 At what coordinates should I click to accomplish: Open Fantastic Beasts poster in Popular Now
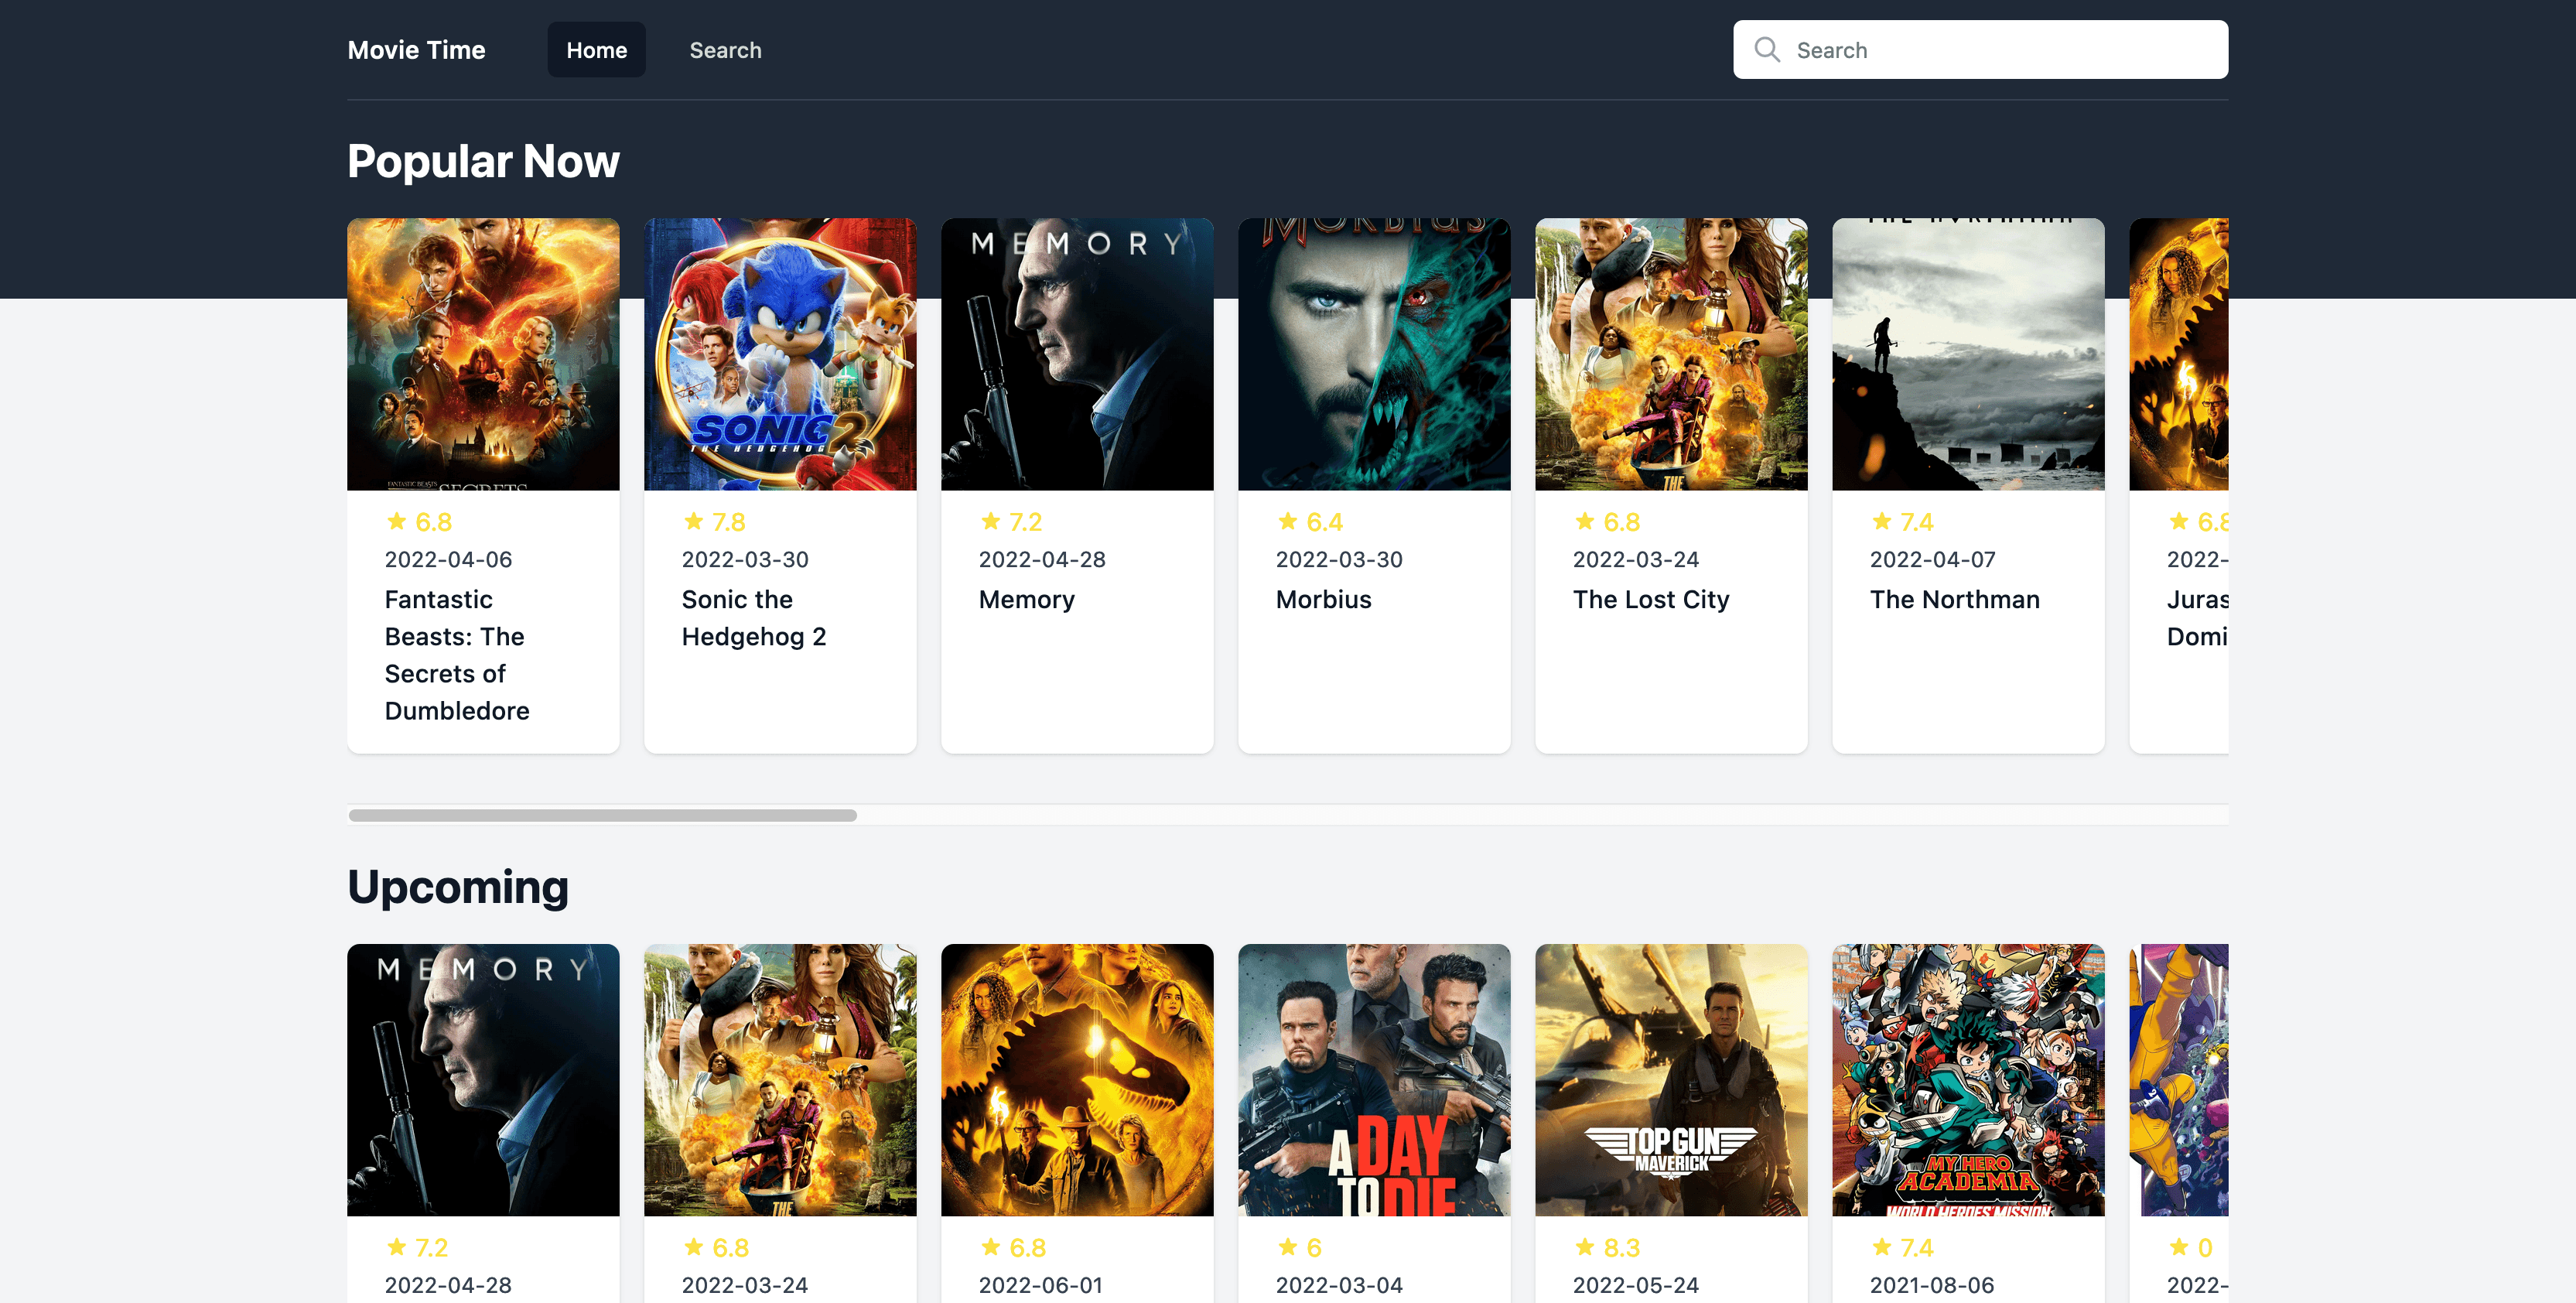[483, 354]
